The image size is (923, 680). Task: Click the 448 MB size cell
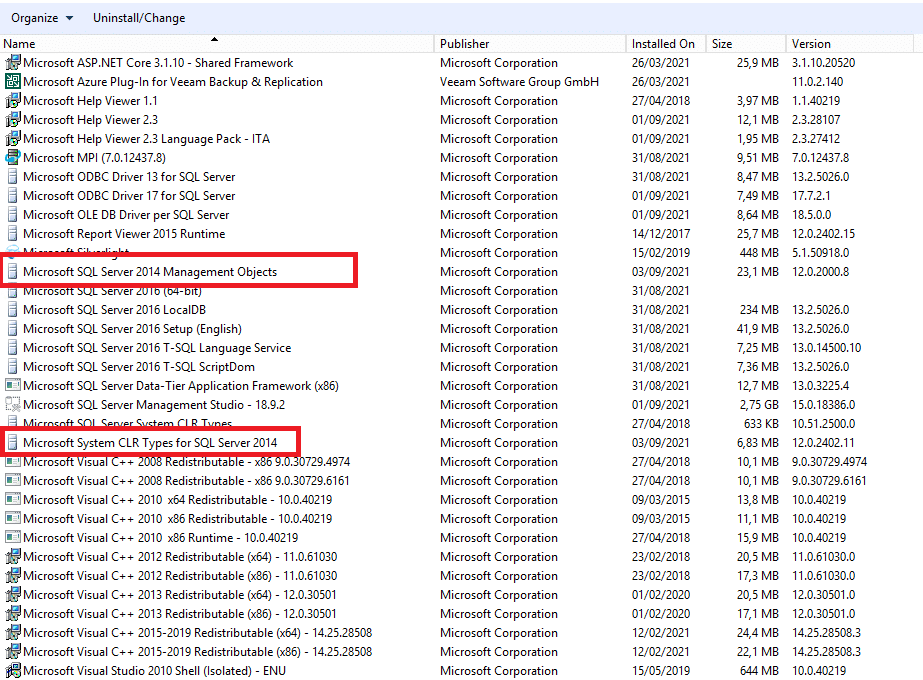[759, 253]
